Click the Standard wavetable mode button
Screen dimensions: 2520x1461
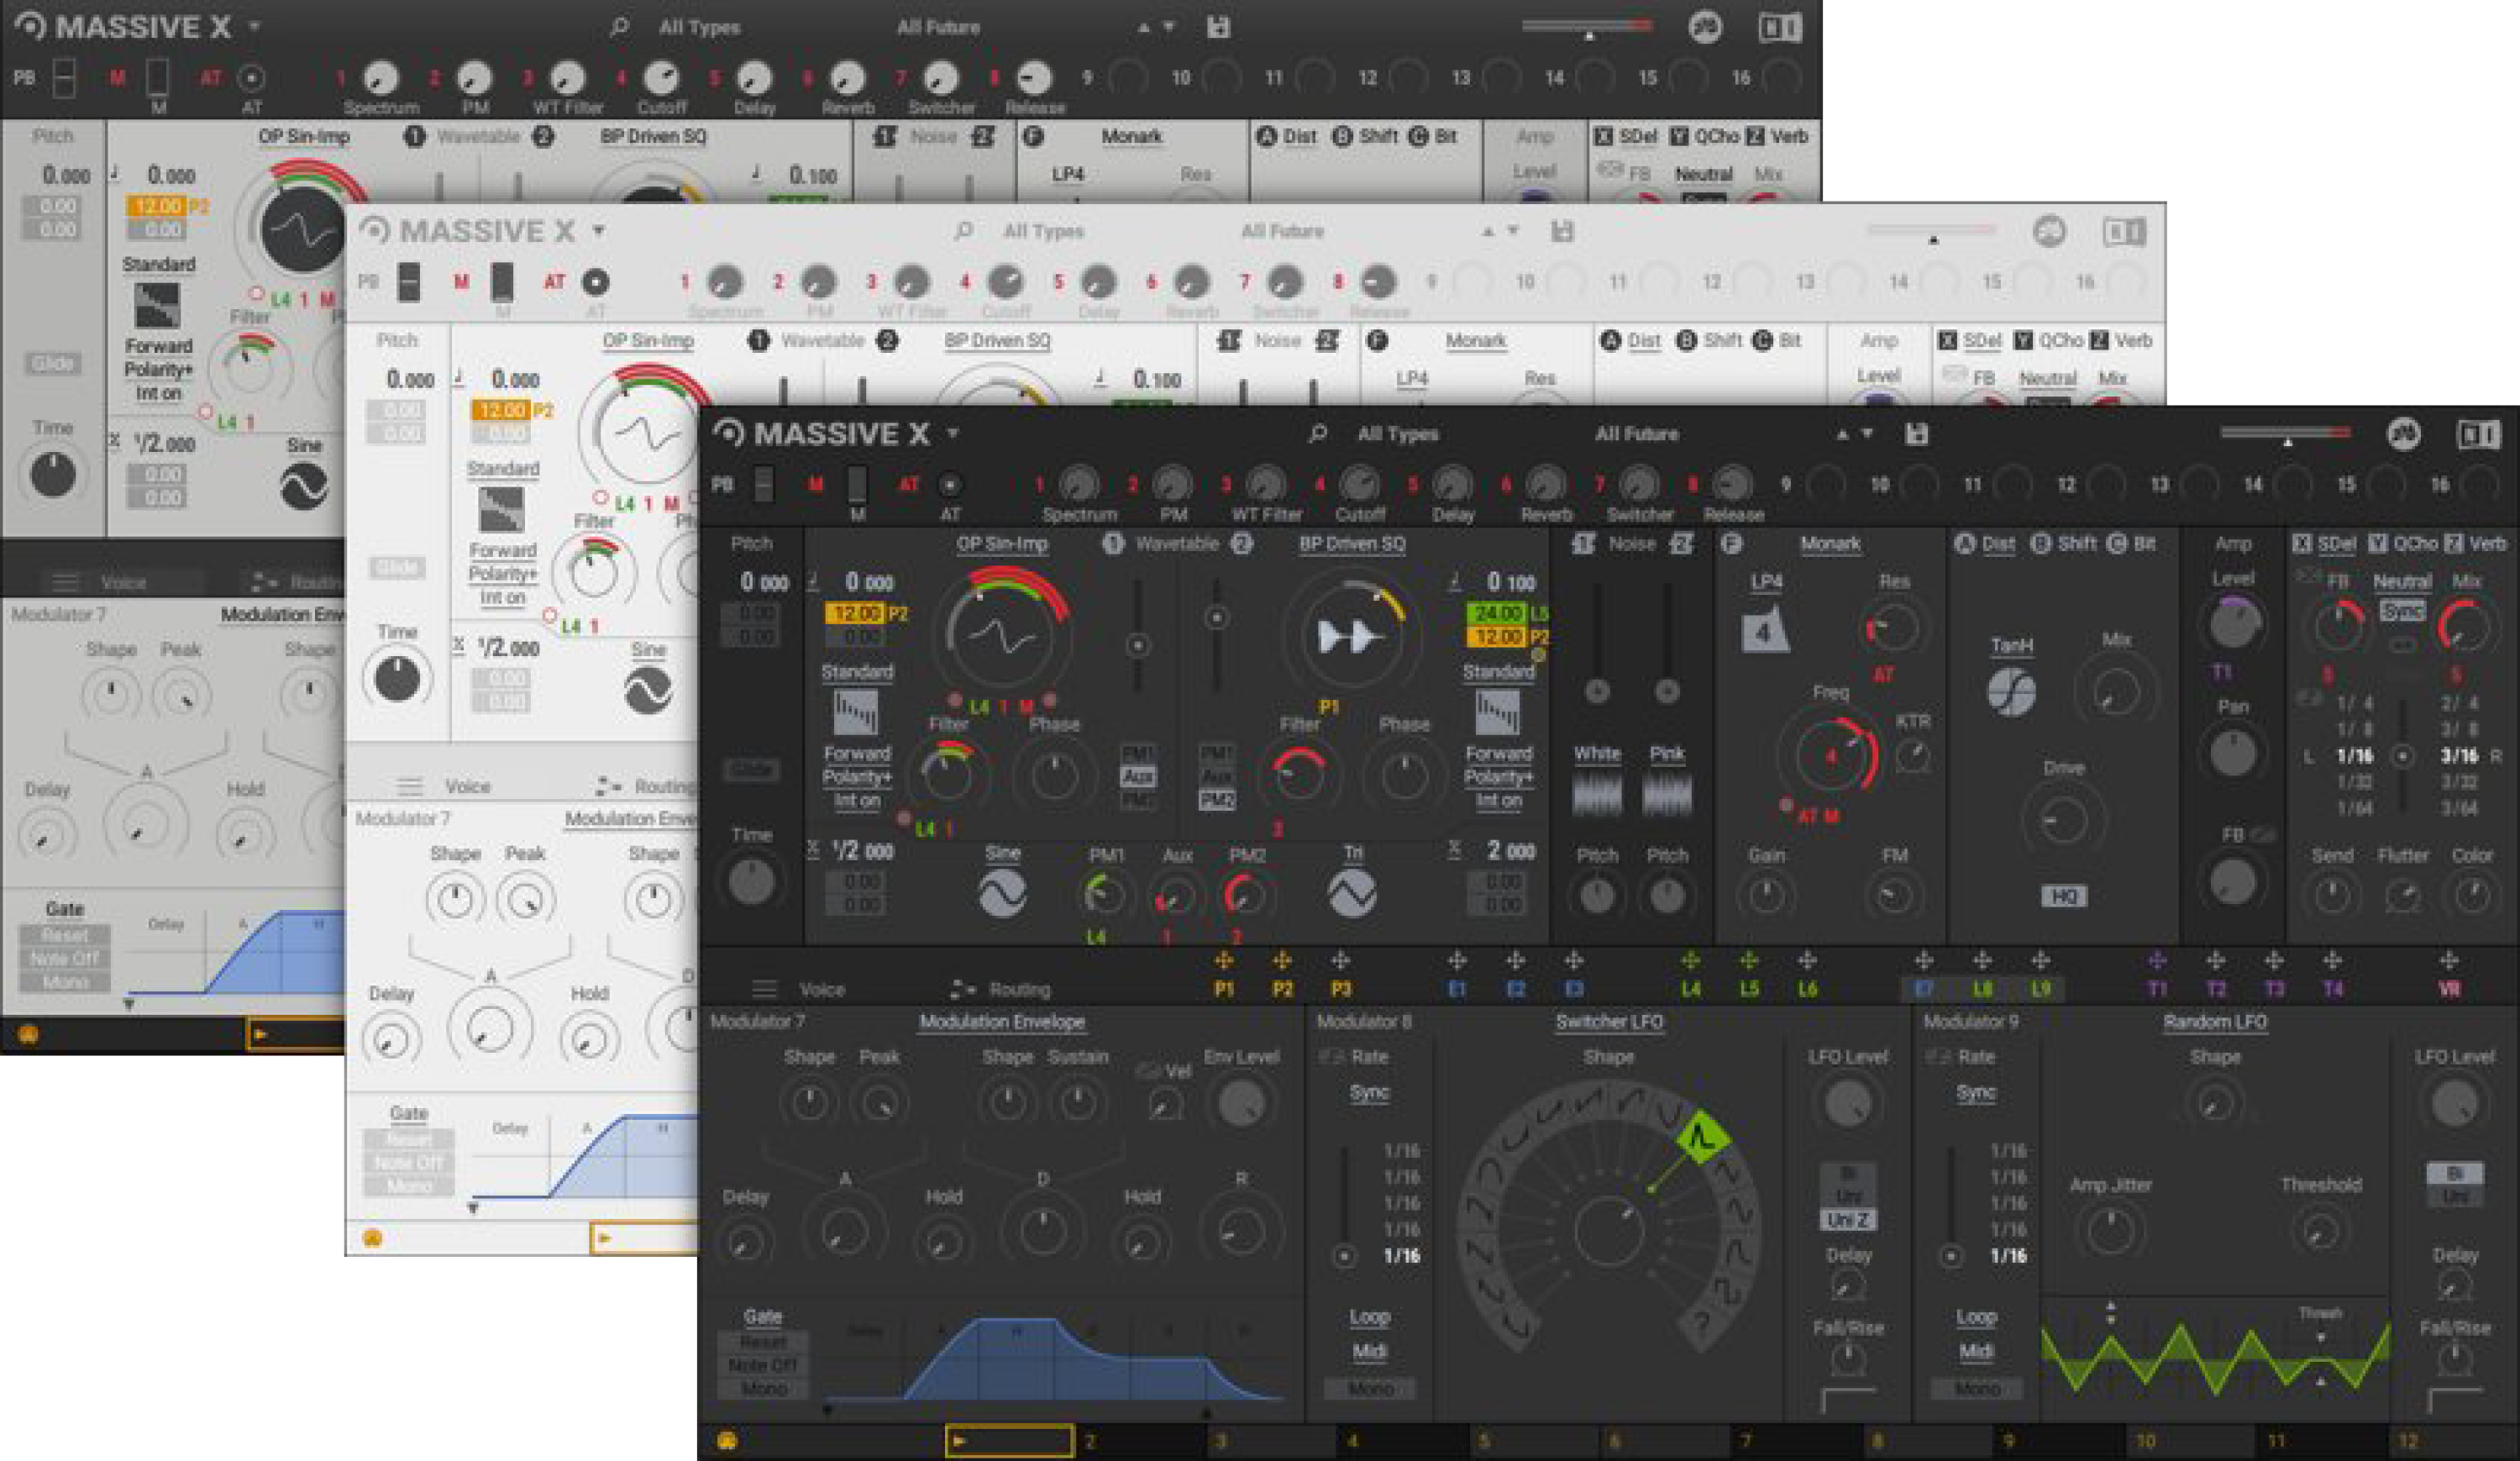[856, 672]
